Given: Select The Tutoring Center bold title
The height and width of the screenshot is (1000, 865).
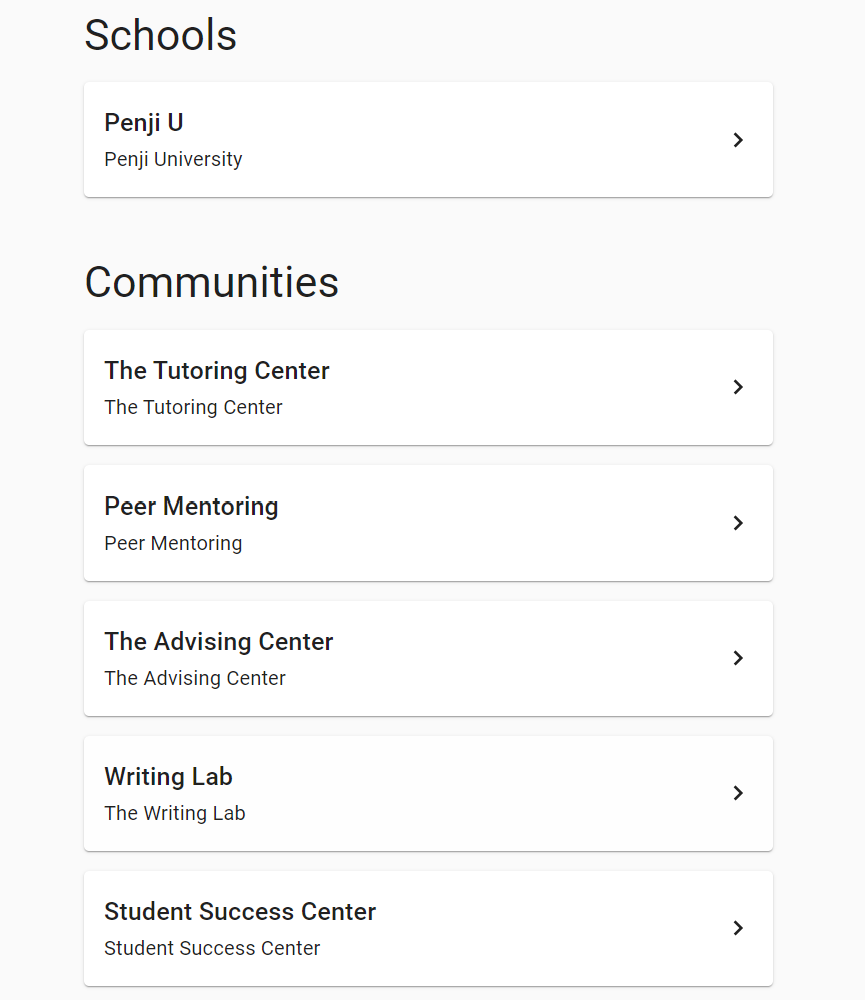Looking at the screenshot, I should (217, 371).
